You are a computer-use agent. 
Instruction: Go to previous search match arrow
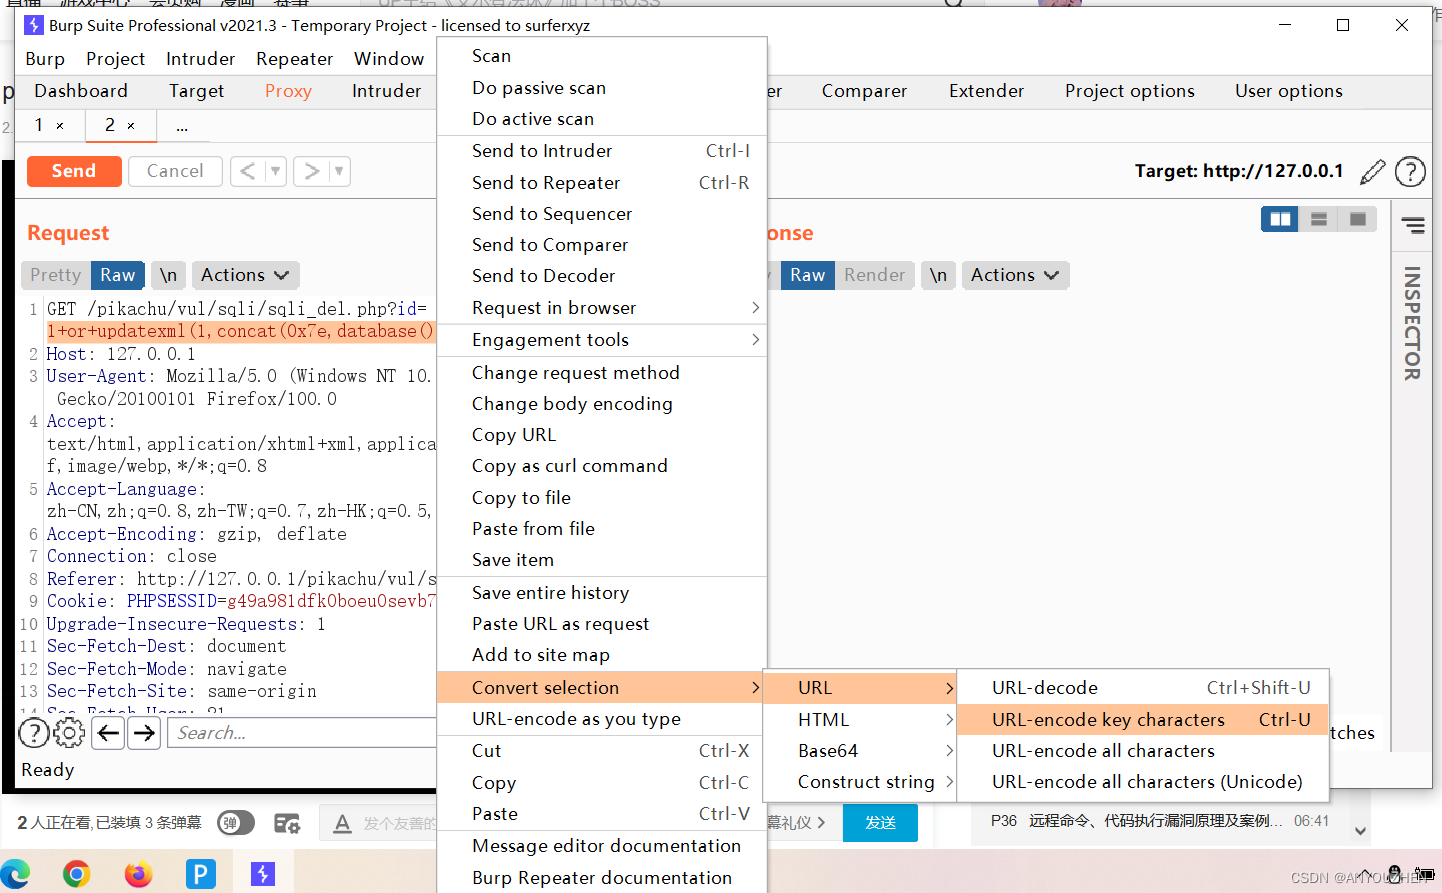coord(109,733)
